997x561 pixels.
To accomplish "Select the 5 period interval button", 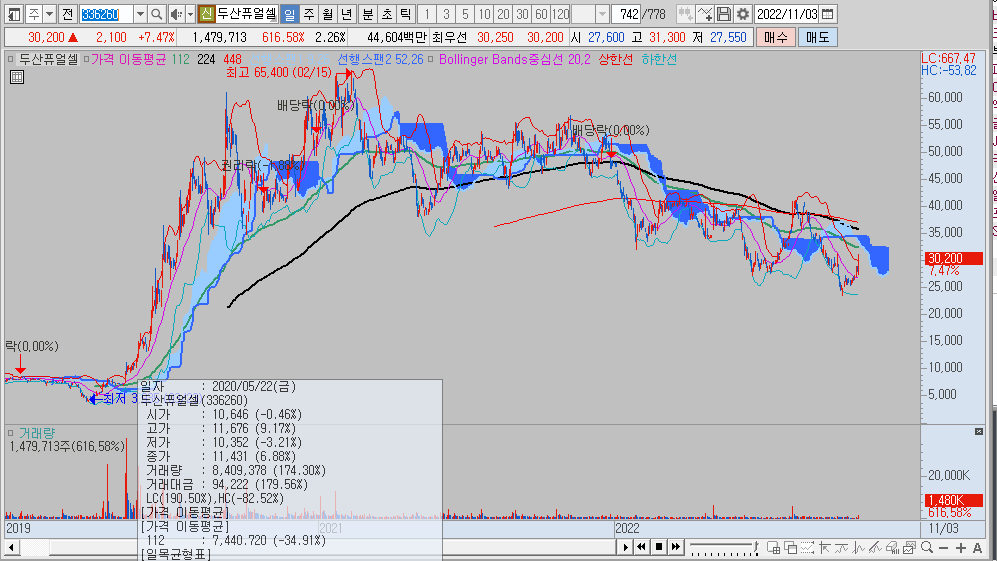I will 465,13.
